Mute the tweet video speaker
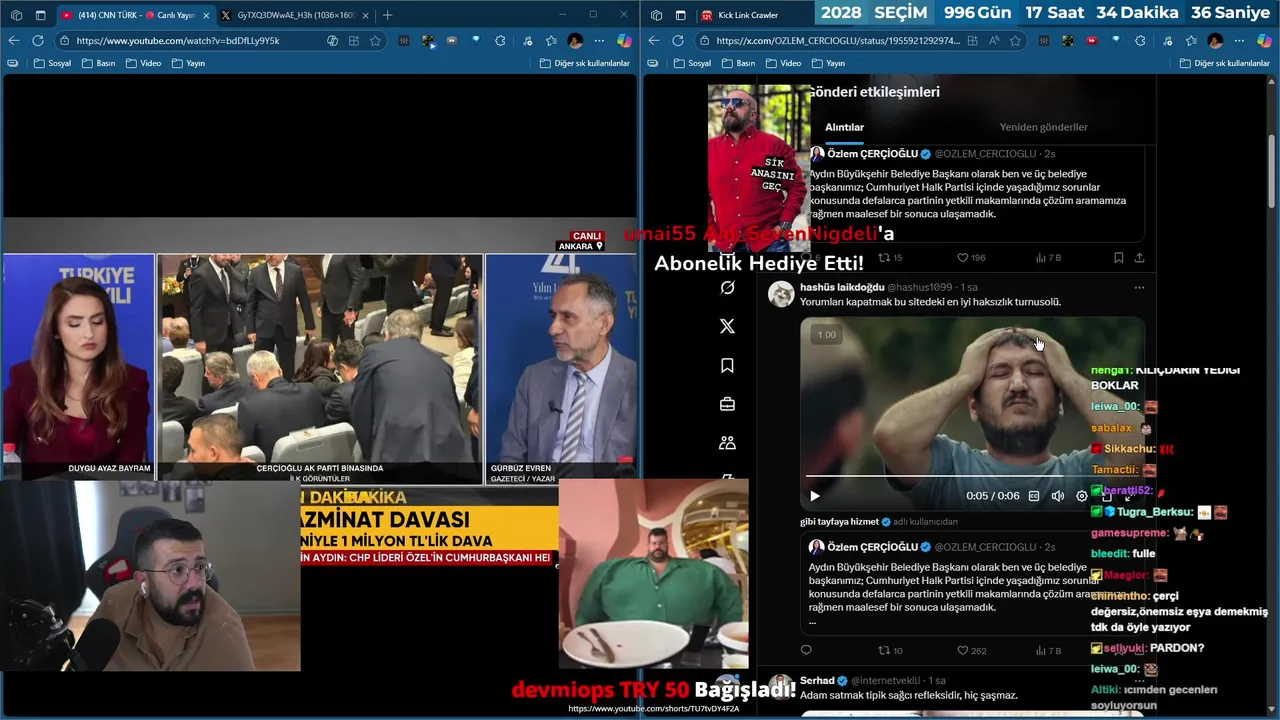 click(1057, 496)
